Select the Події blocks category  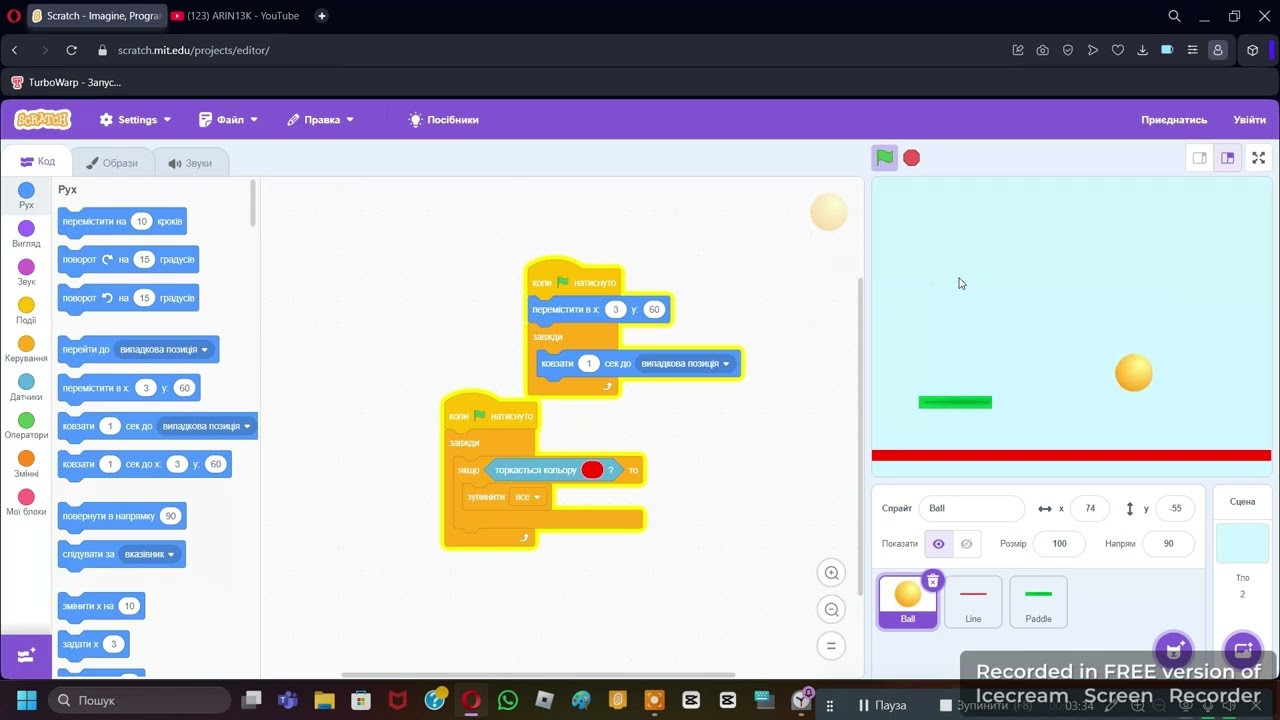26,311
